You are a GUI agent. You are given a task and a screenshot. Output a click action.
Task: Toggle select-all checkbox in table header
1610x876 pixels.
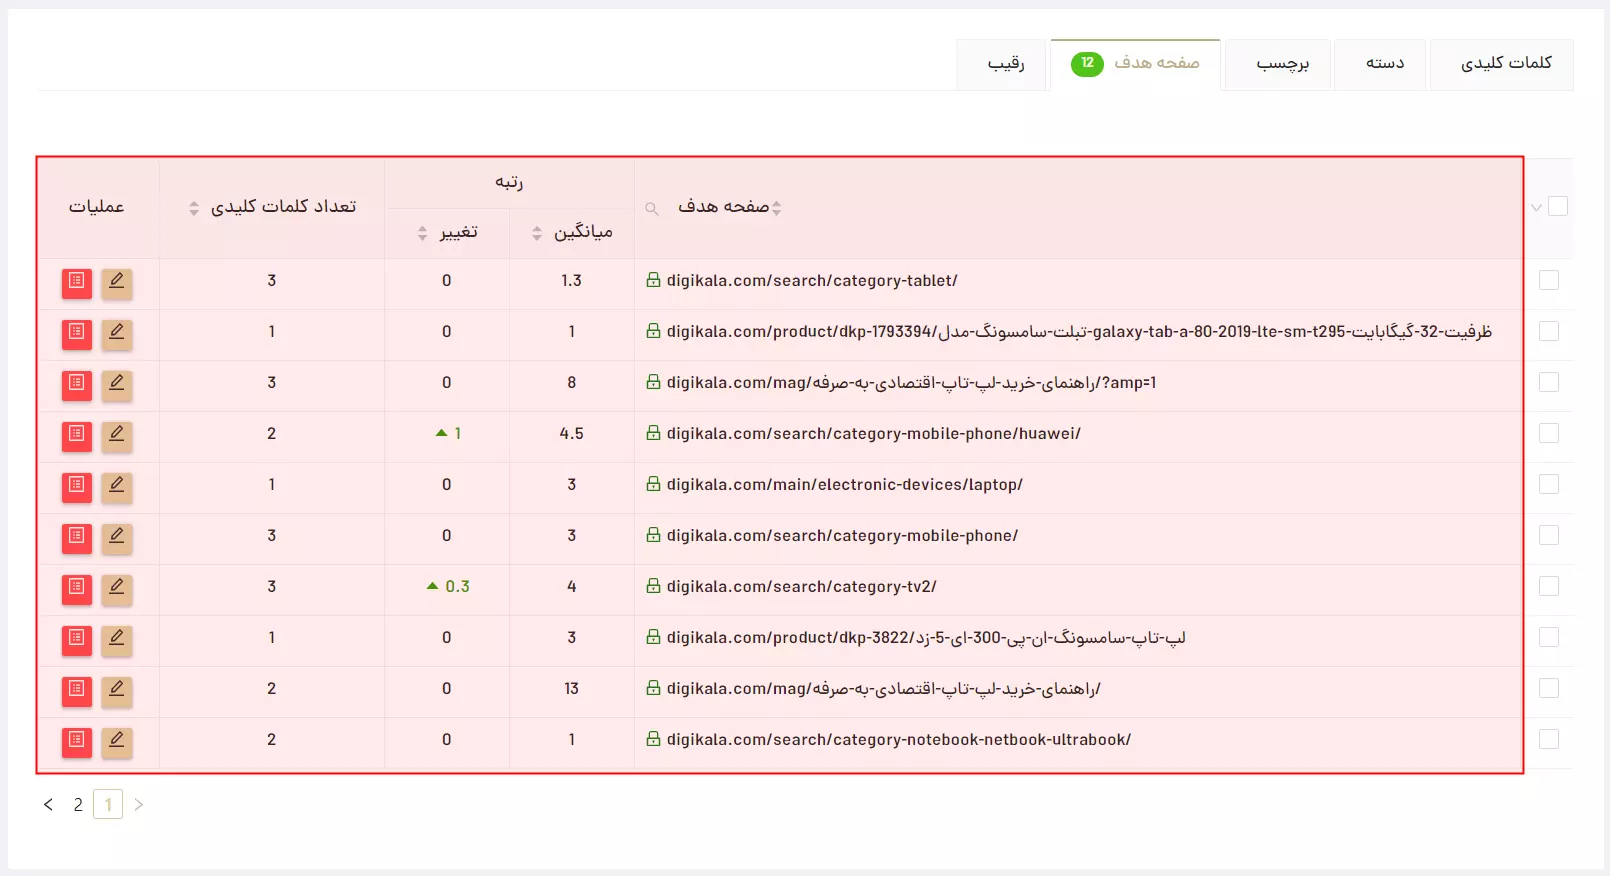(1558, 206)
